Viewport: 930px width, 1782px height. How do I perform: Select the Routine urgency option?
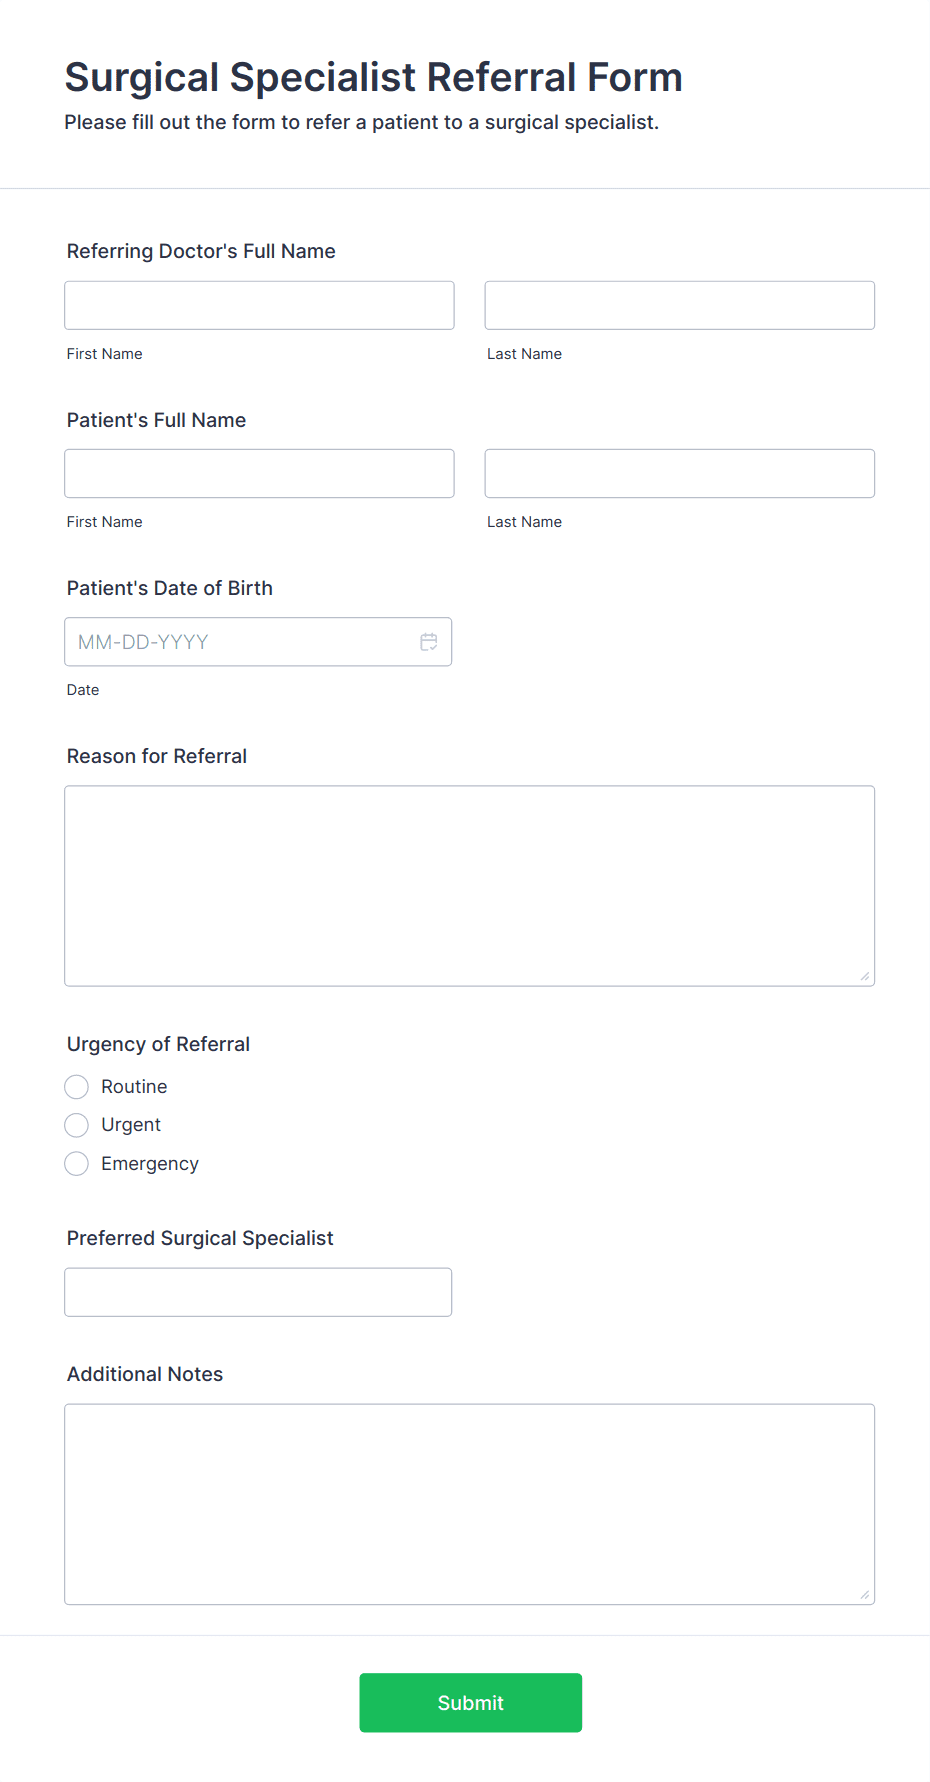pyautogui.click(x=77, y=1087)
